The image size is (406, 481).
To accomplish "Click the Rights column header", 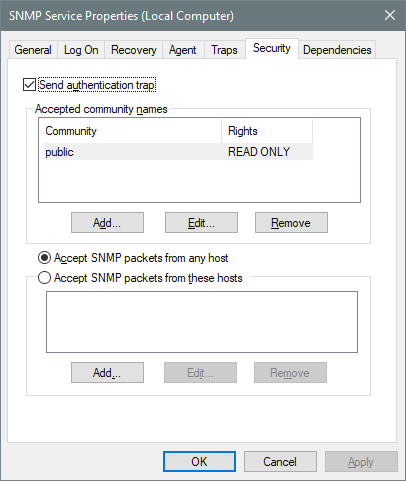I will tap(267, 131).
